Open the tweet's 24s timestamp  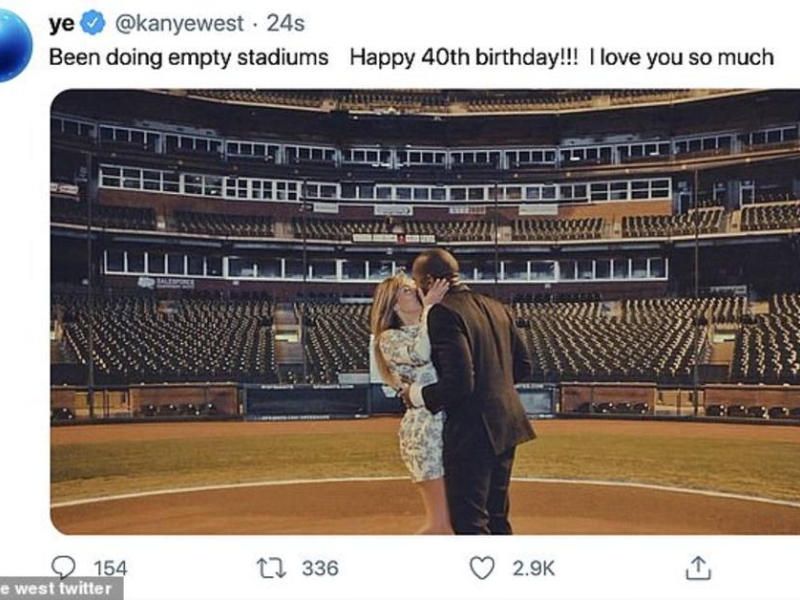285,24
